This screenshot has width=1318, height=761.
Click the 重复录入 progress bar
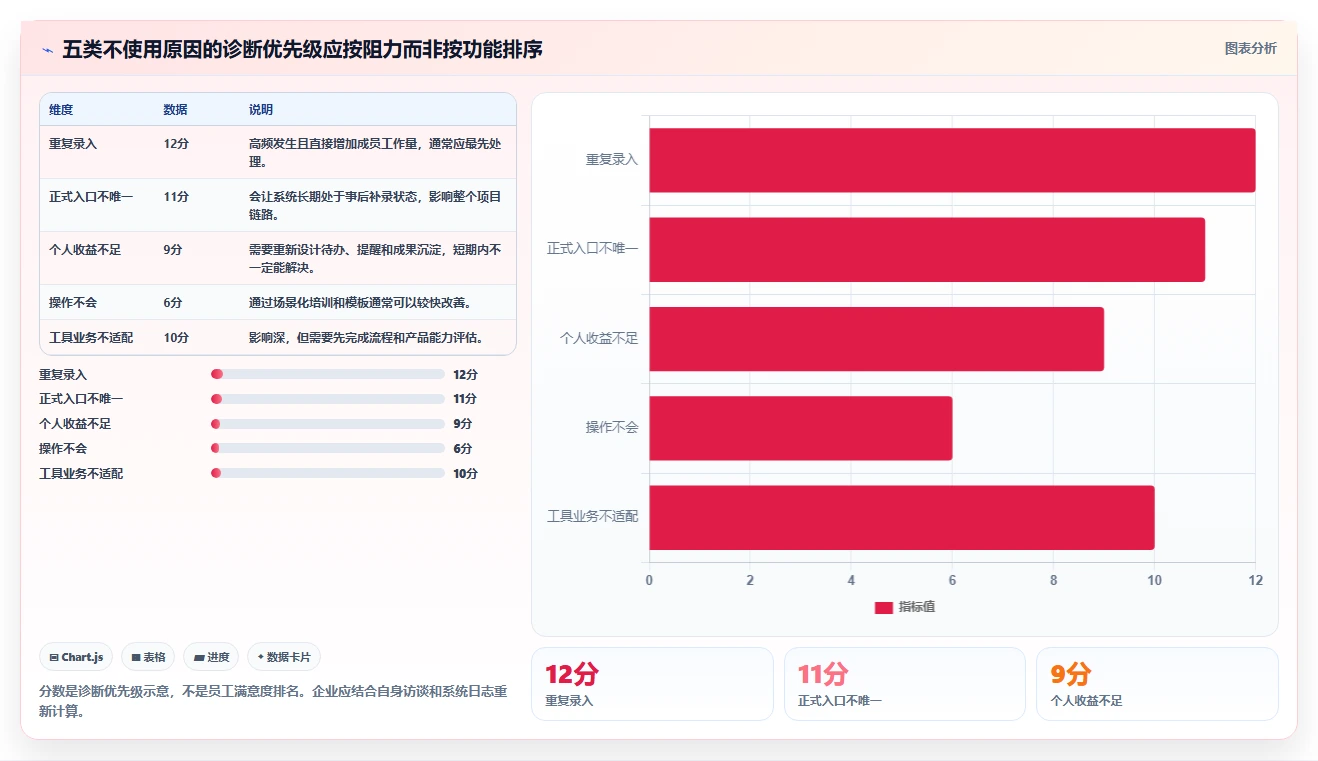pos(328,374)
